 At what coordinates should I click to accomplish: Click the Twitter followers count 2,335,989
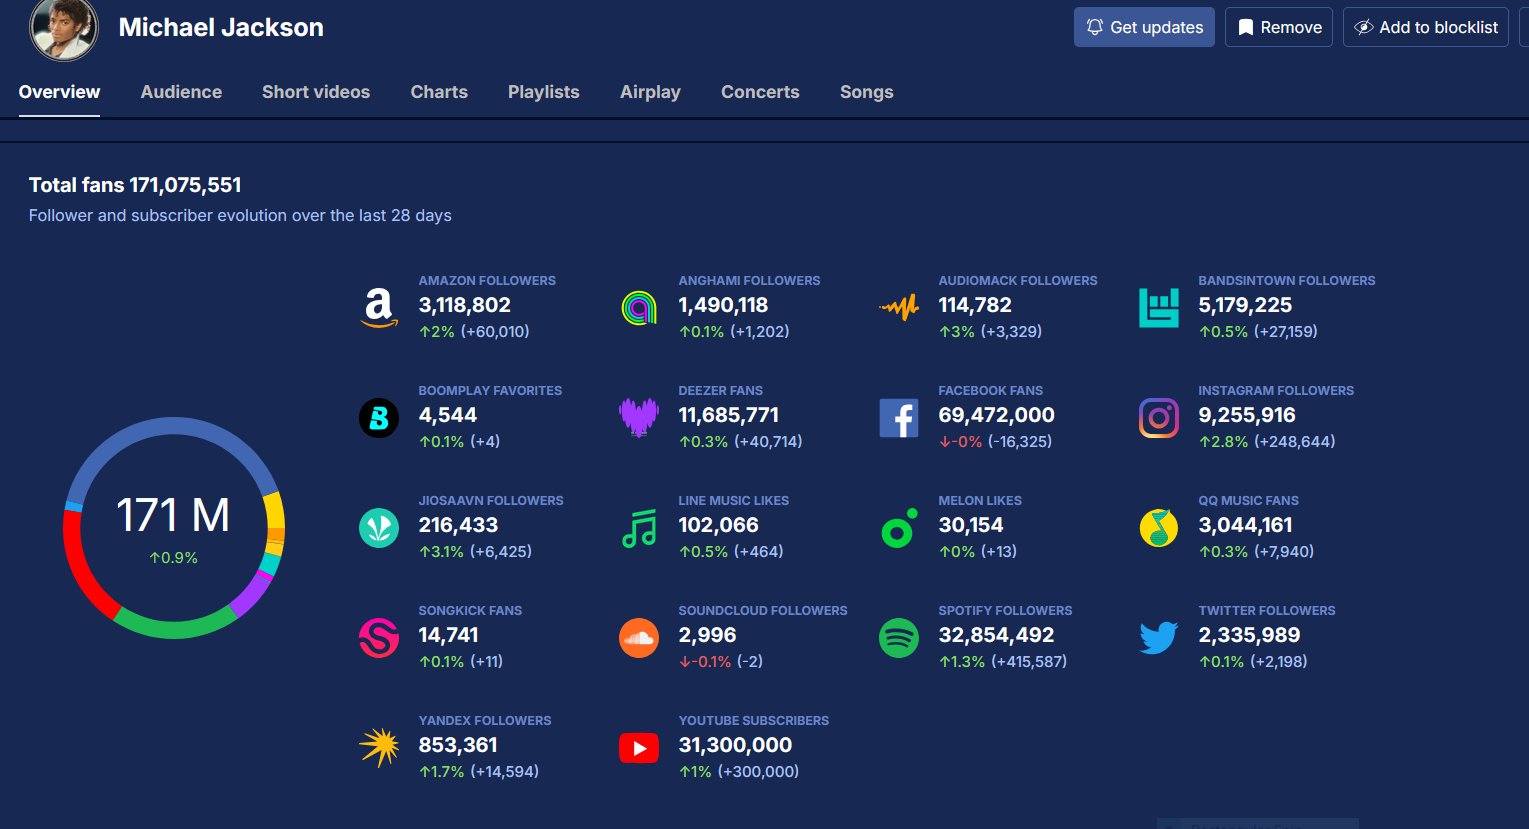coord(1250,635)
